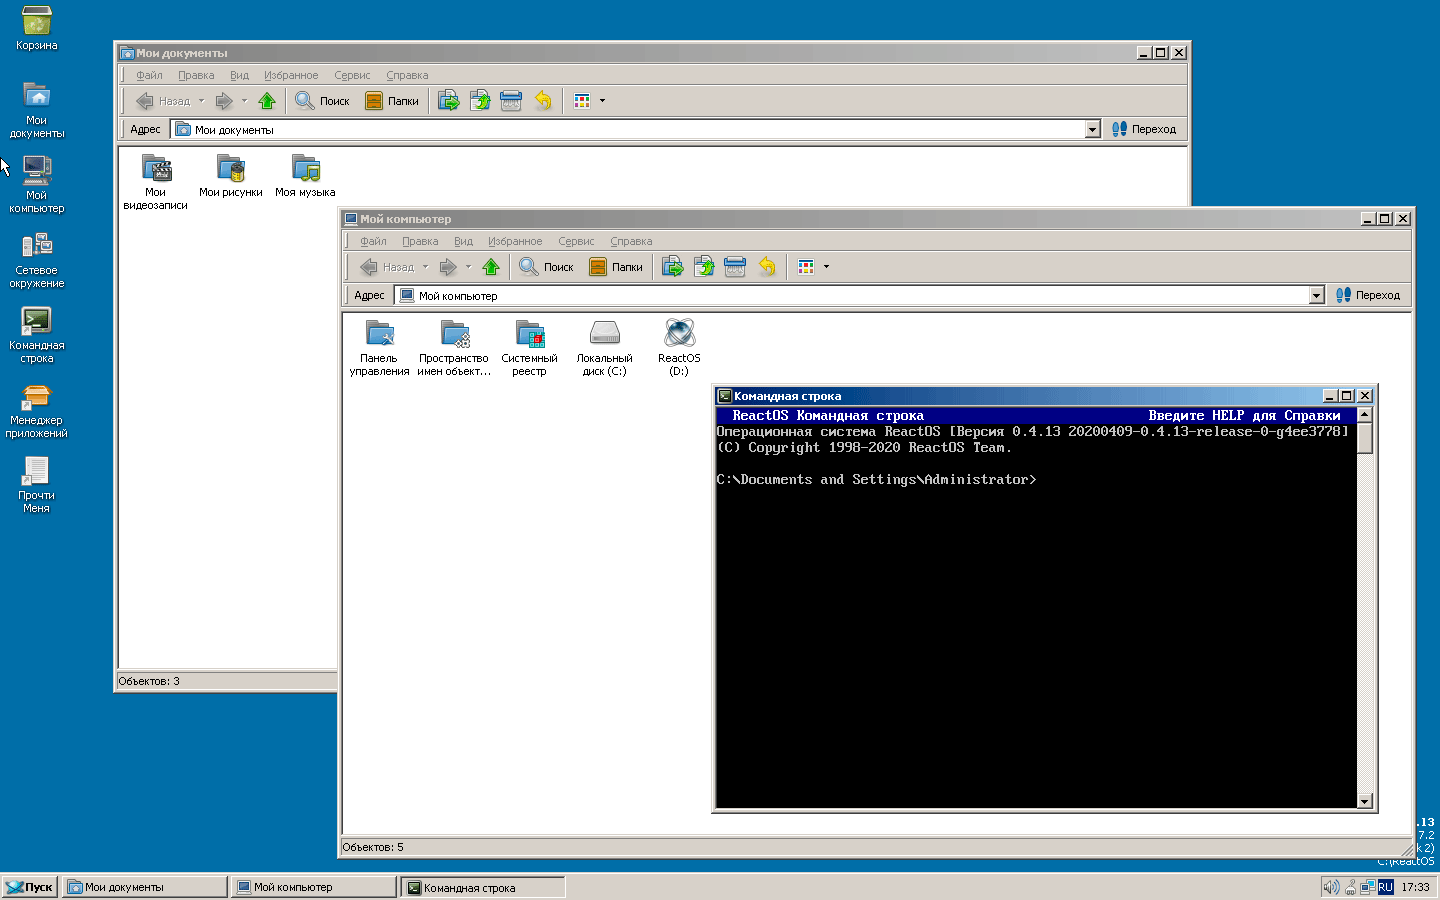
Task: Select the Системный реестр icon
Action: tap(529, 334)
